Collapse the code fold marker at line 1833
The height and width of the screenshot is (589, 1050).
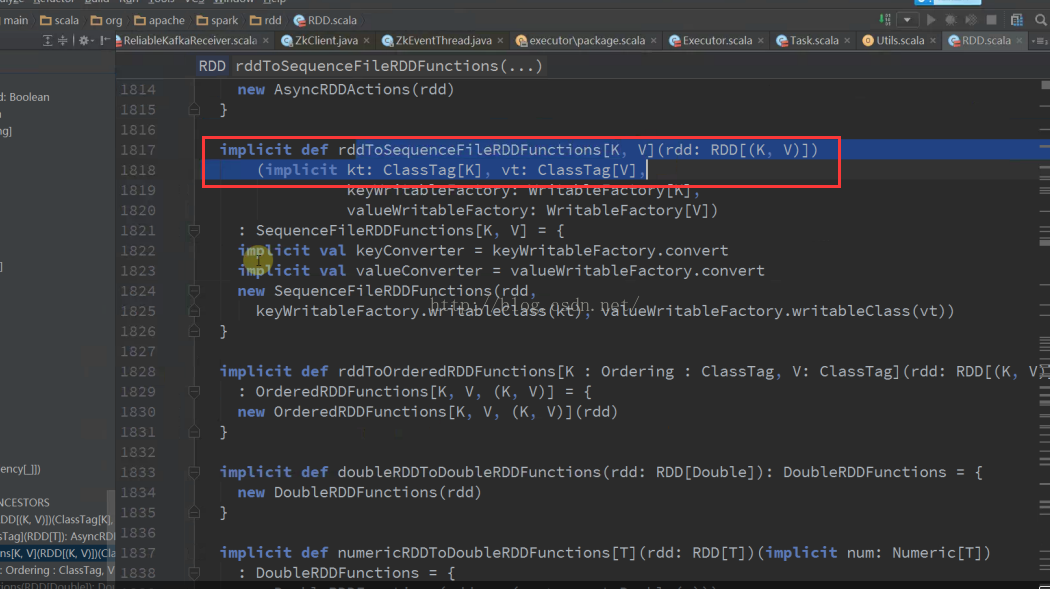(x=194, y=472)
